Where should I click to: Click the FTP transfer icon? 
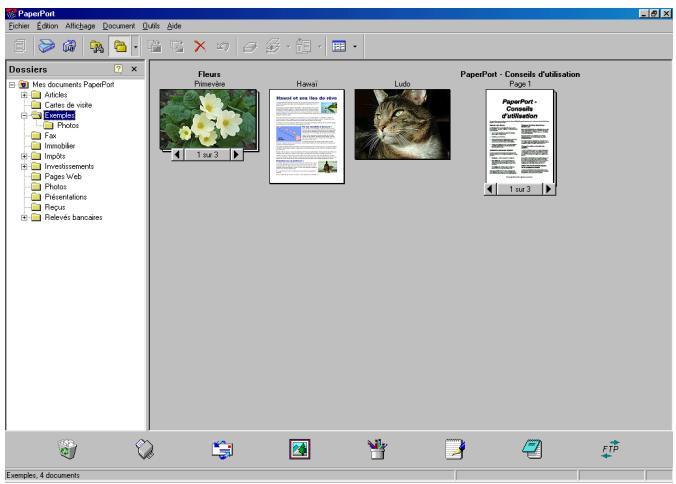(610, 449)
